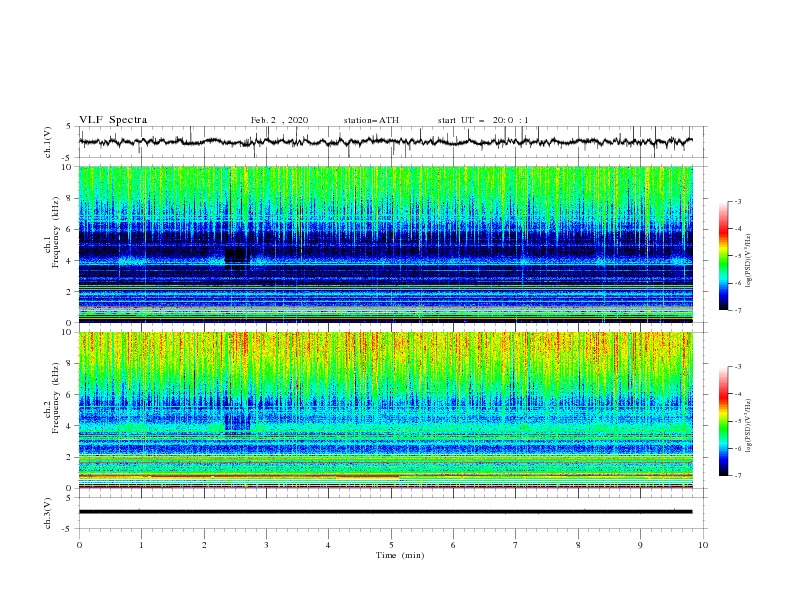Click the ch.1 voltage waveform trace
This screenshot has width=792, height=612.
click(x=385, y=142)
